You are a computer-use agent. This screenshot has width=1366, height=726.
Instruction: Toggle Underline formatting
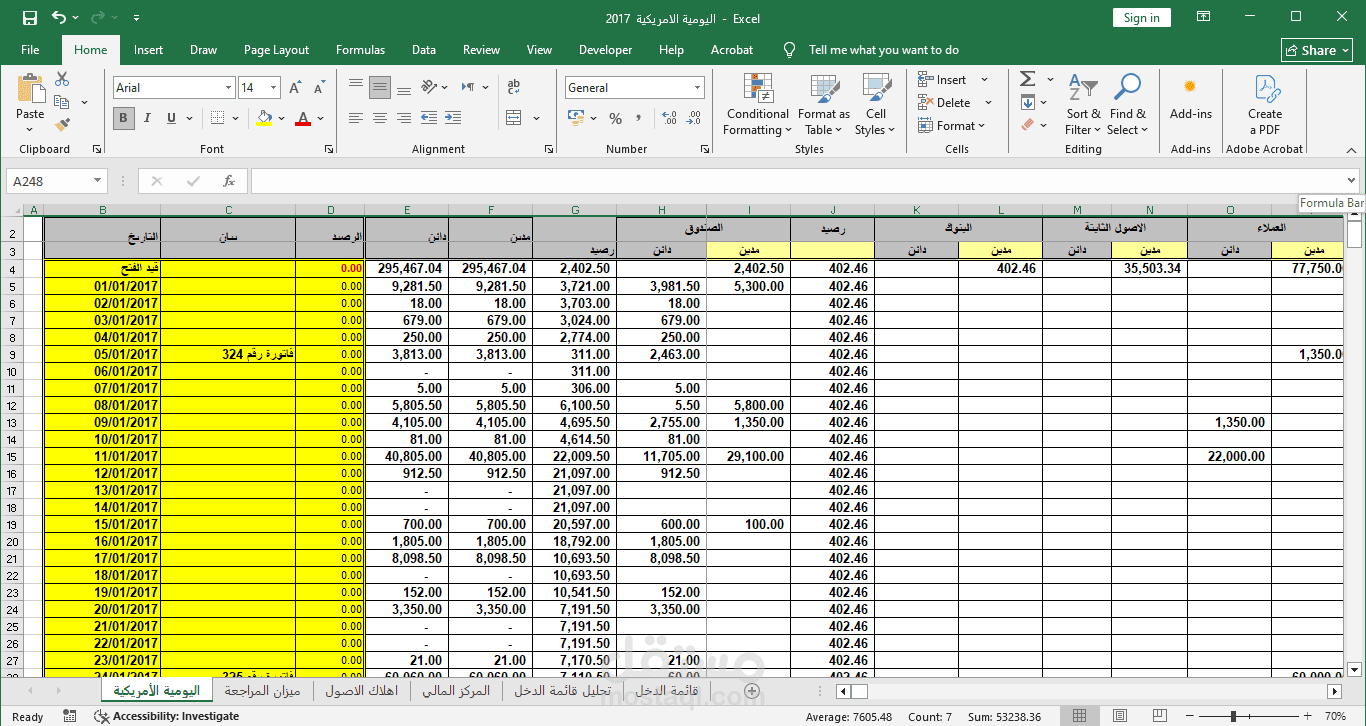[172, 118]
